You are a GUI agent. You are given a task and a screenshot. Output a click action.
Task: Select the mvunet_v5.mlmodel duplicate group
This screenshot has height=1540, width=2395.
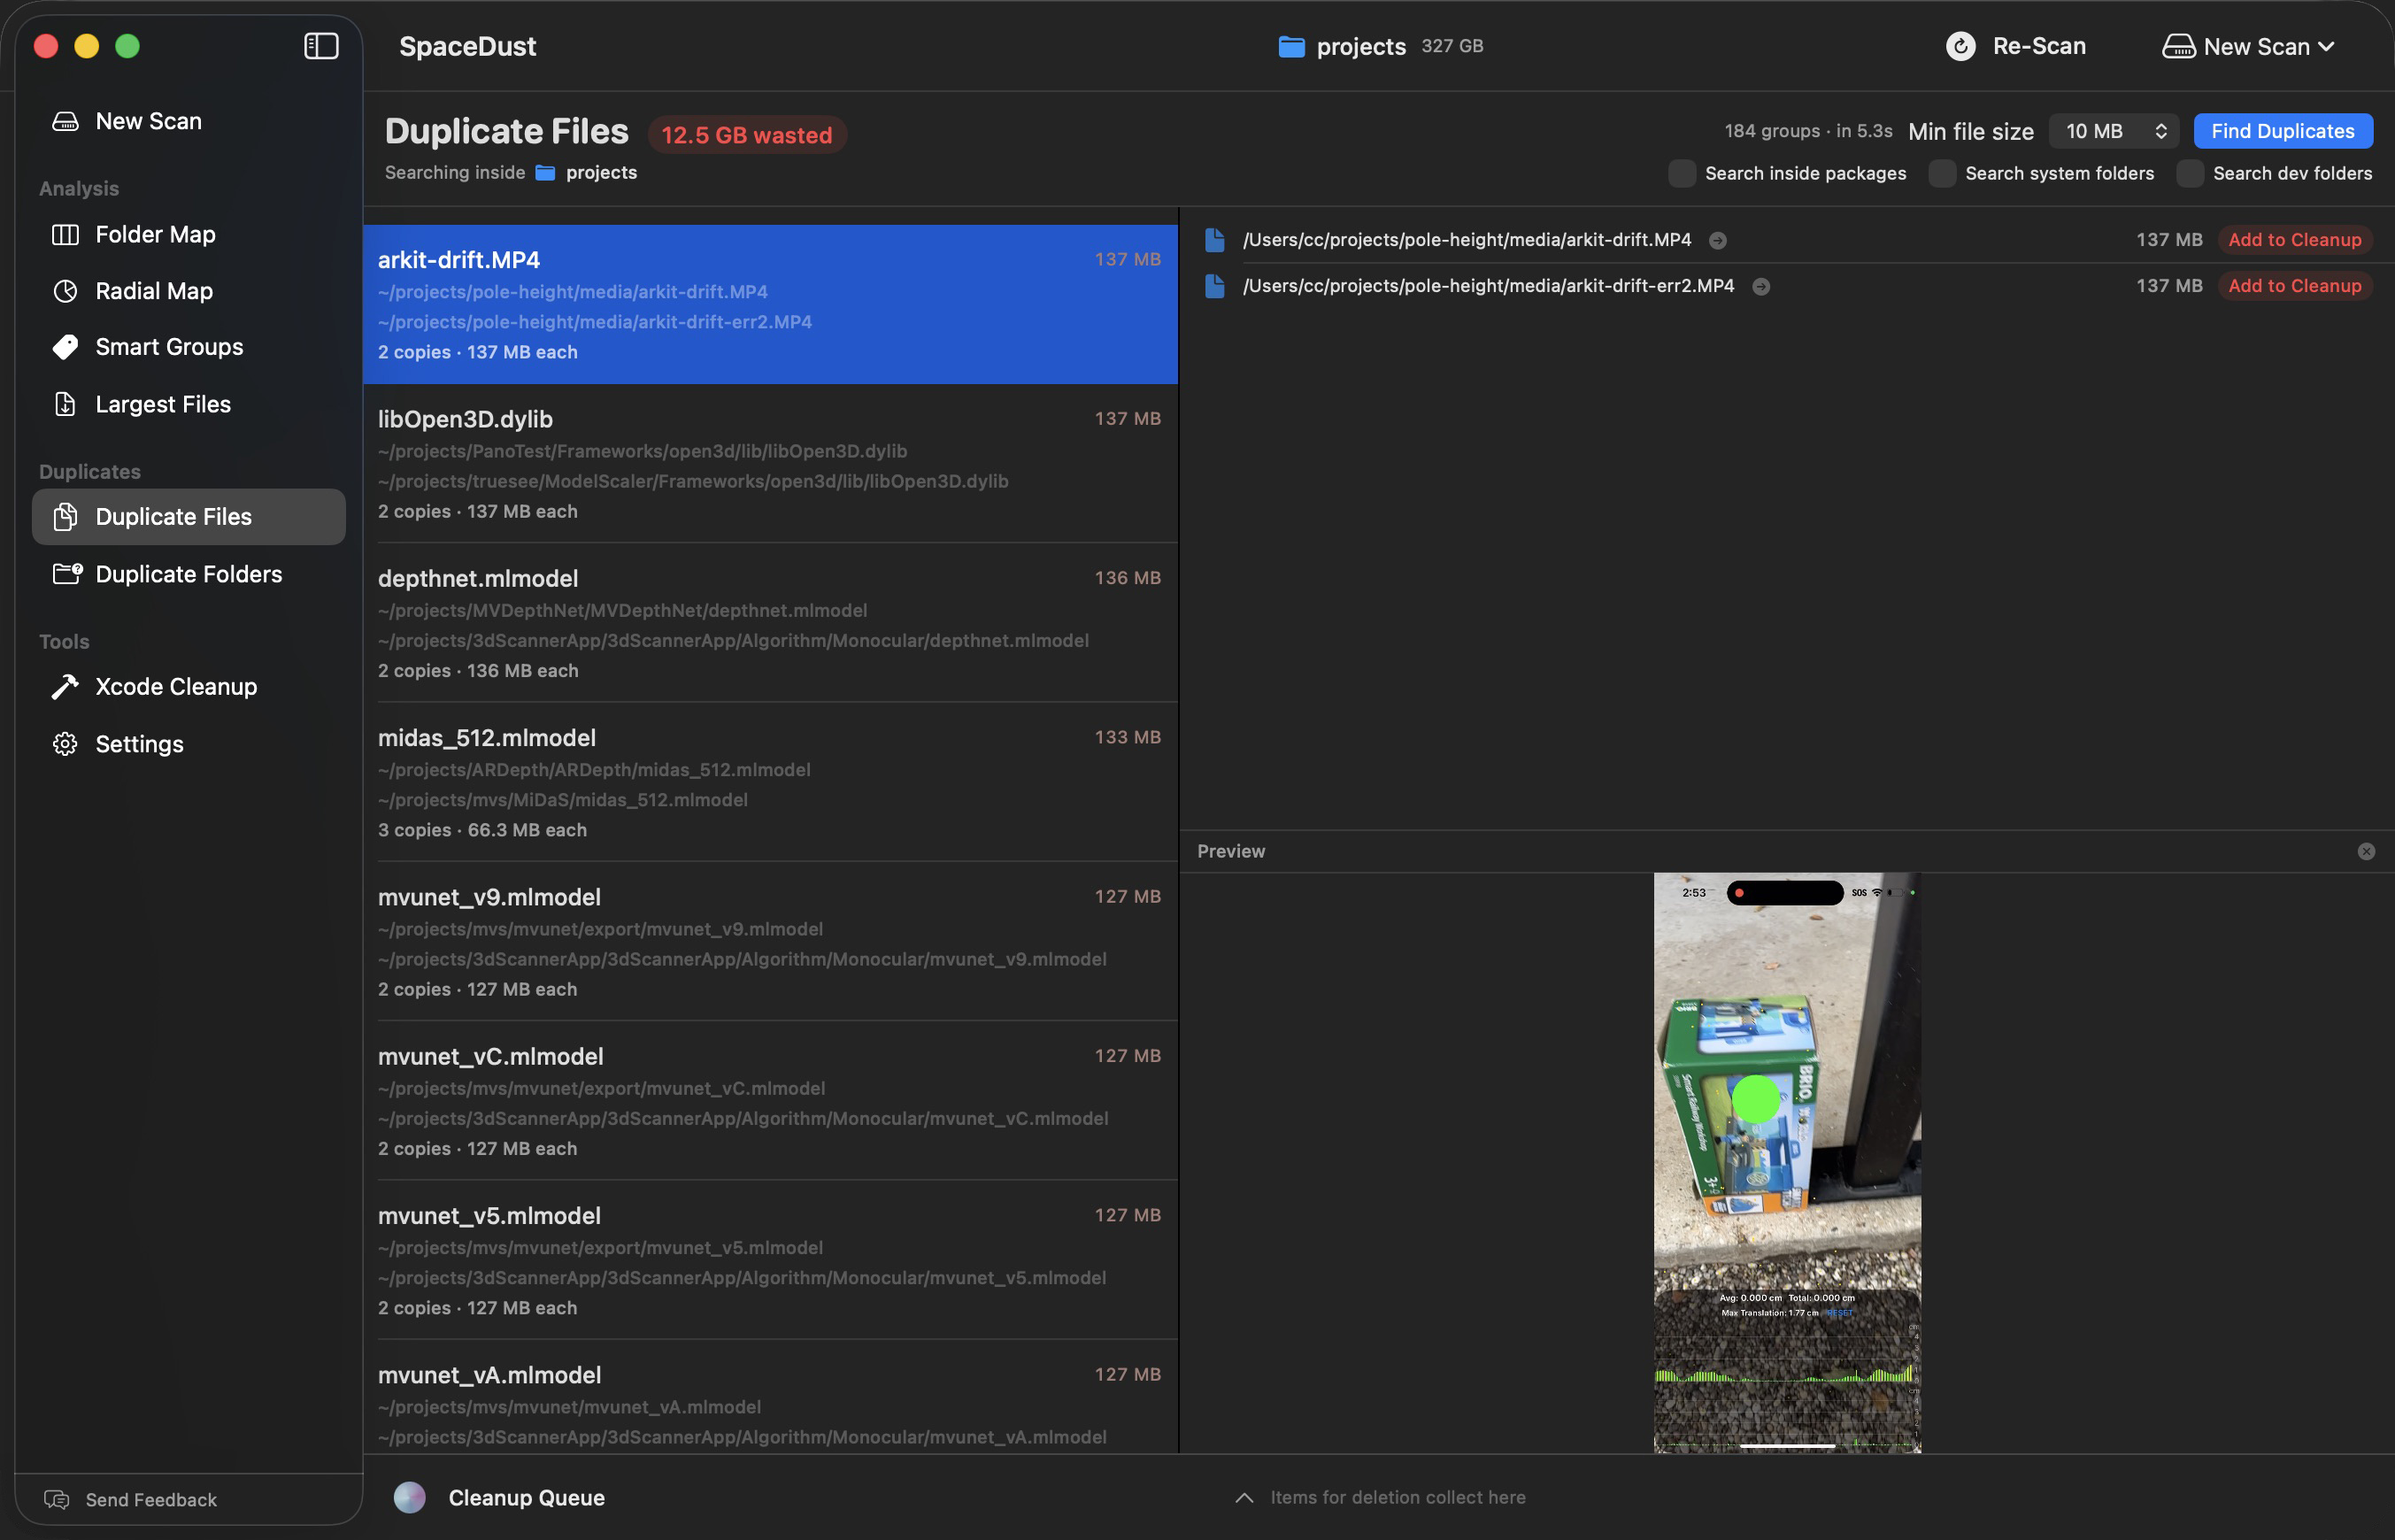coord(770,1260)
